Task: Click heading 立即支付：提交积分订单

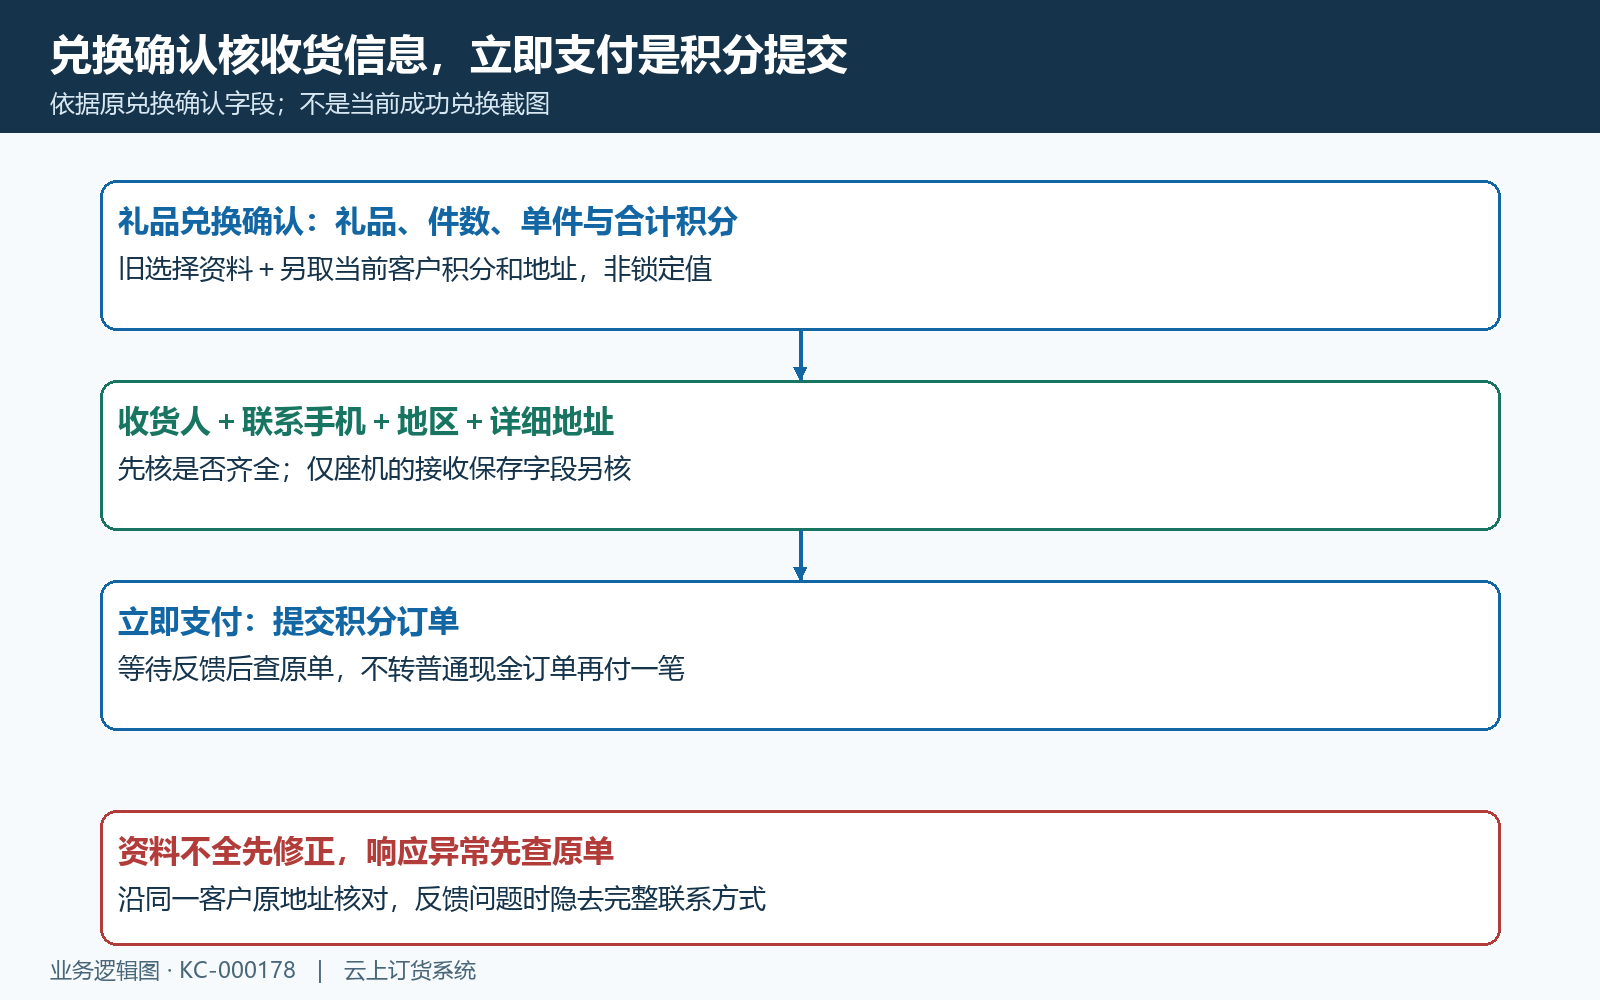Action: click(x=288, y=621)
